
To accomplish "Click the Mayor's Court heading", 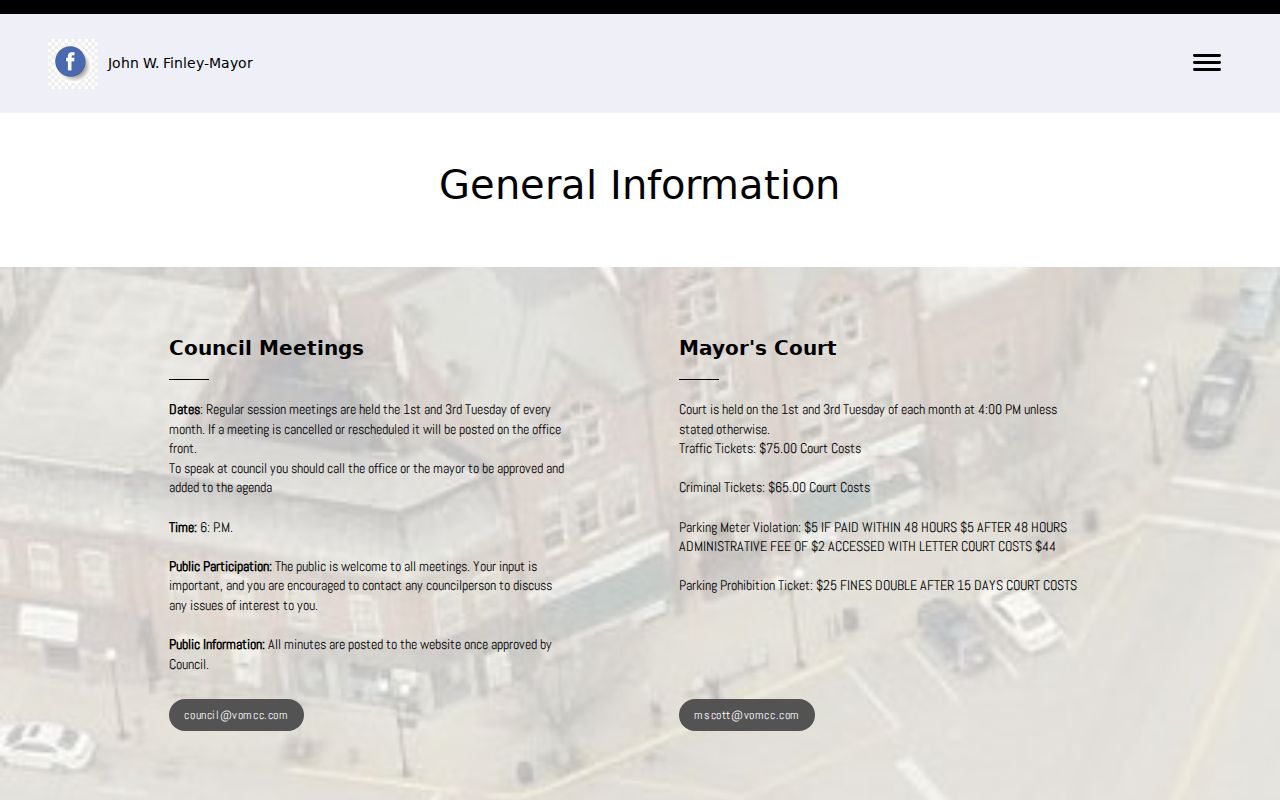I will (x=757, y=348).
